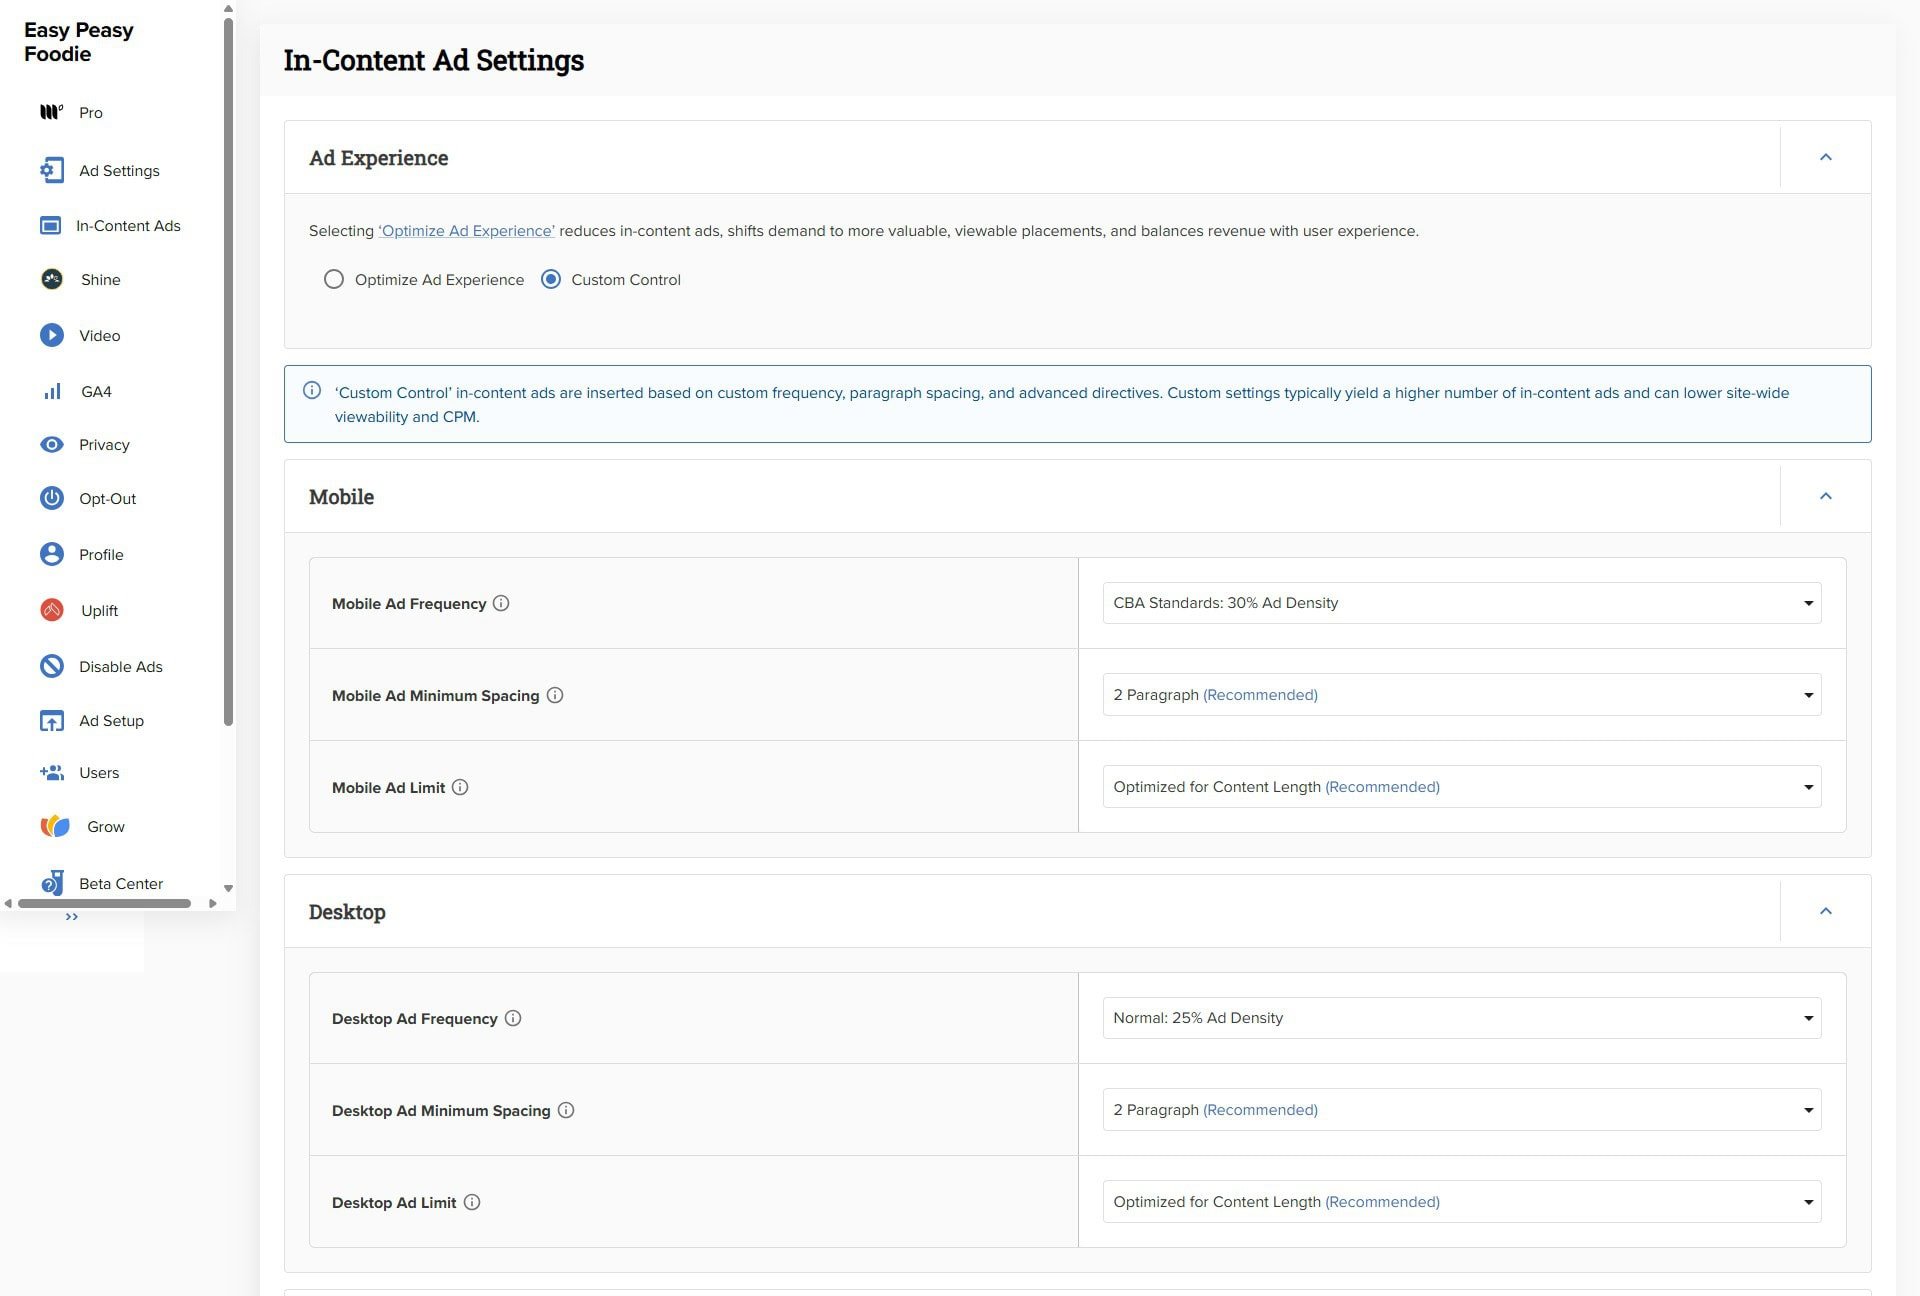
Task: Click the Video icon in the sidebar
Action: pos(52,335)
